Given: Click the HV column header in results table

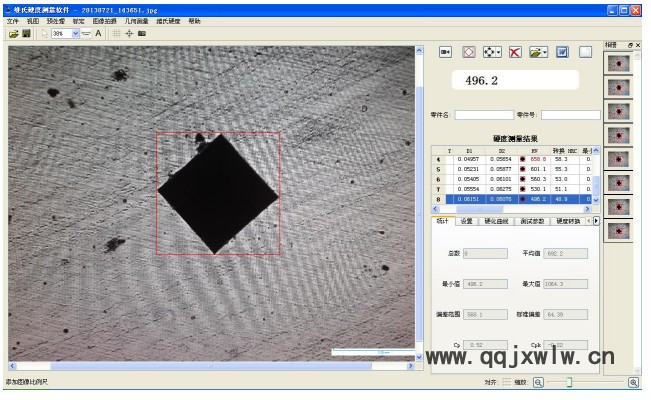Looking at the screenshot, I should 534,150.
